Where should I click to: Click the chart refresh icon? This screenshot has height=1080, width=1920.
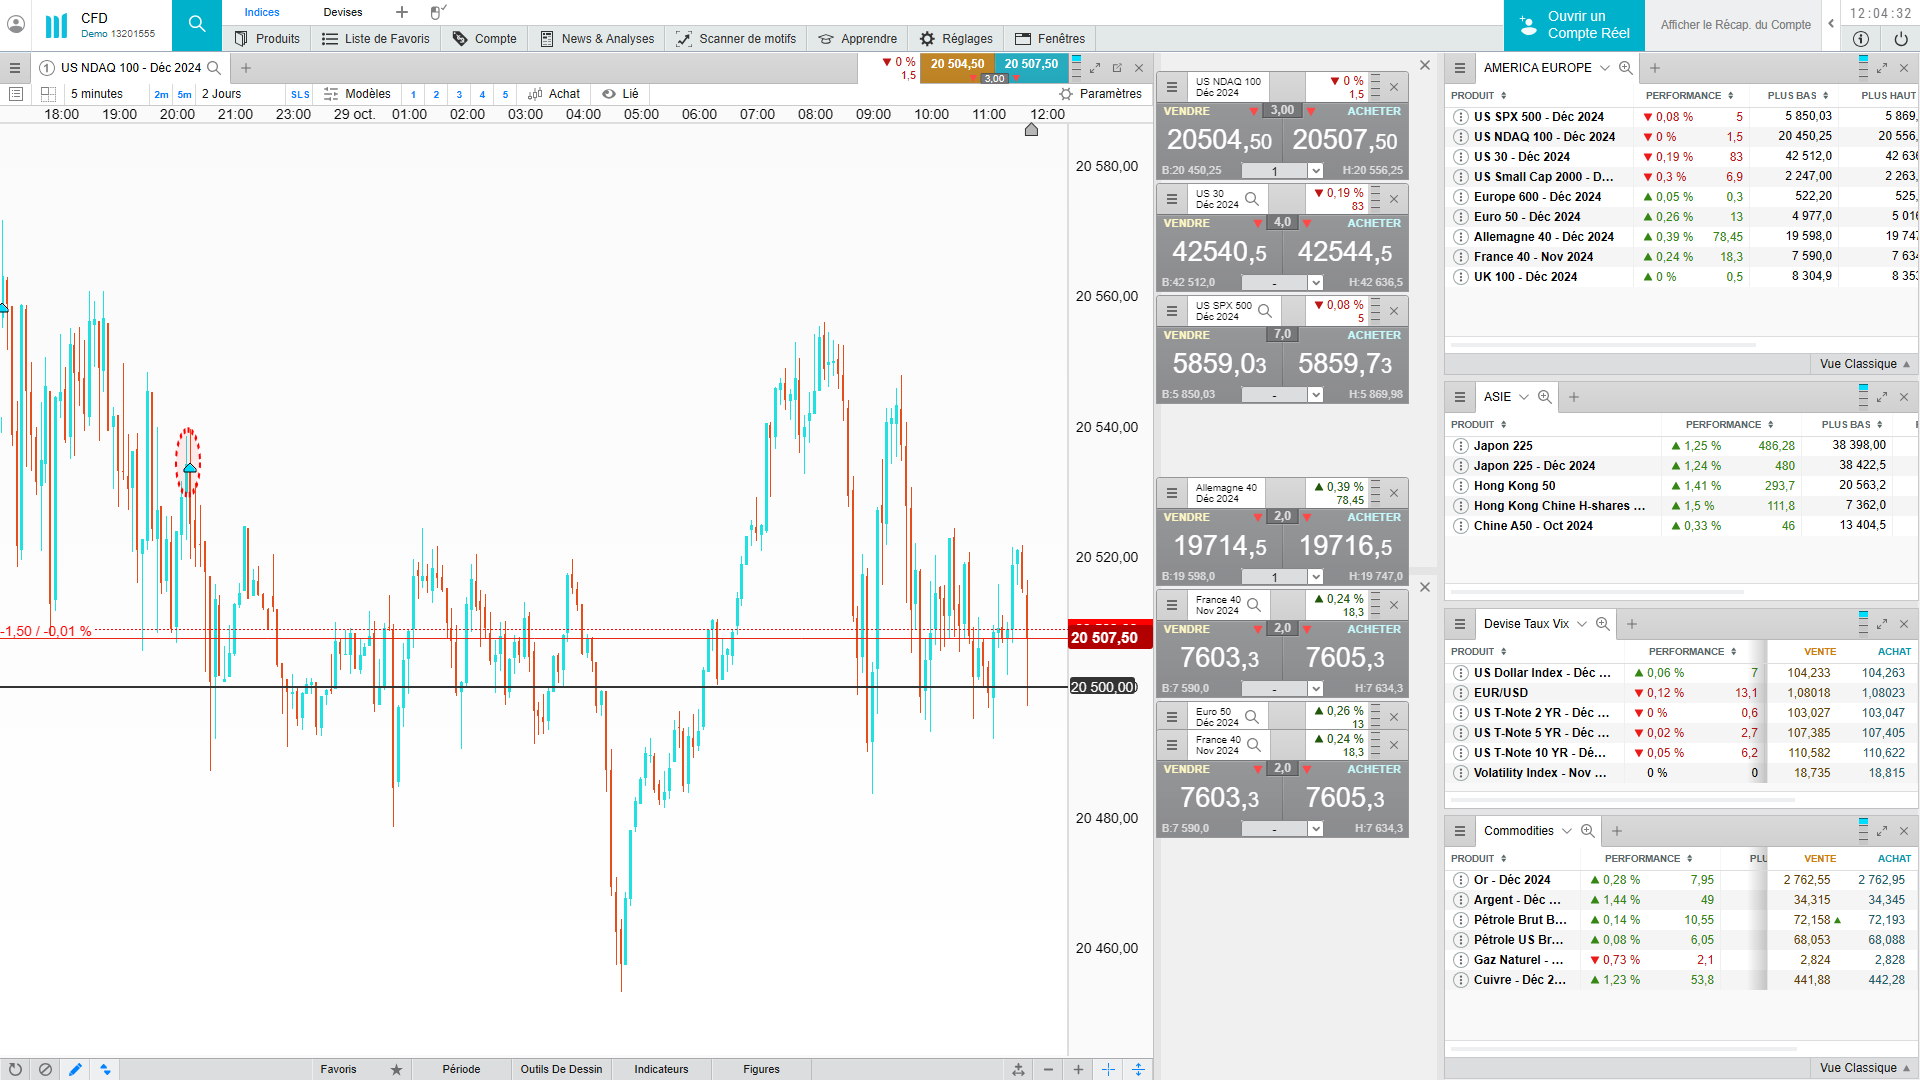point(15,1069)
